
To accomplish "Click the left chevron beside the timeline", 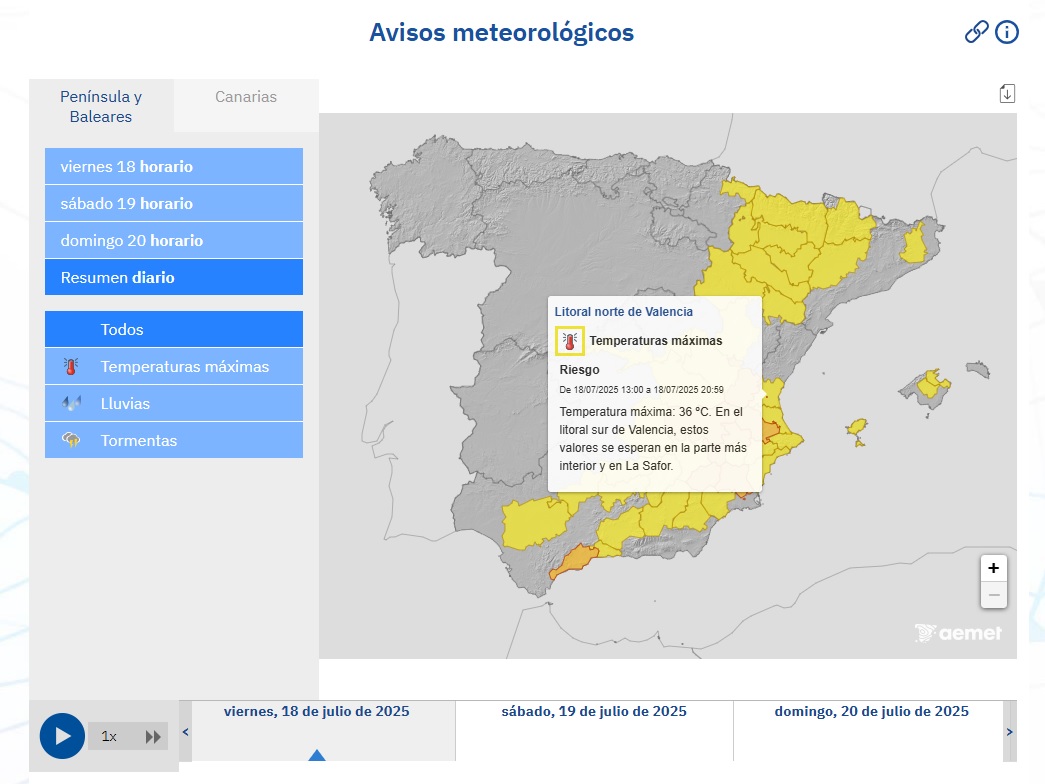I will click(185, 731).
